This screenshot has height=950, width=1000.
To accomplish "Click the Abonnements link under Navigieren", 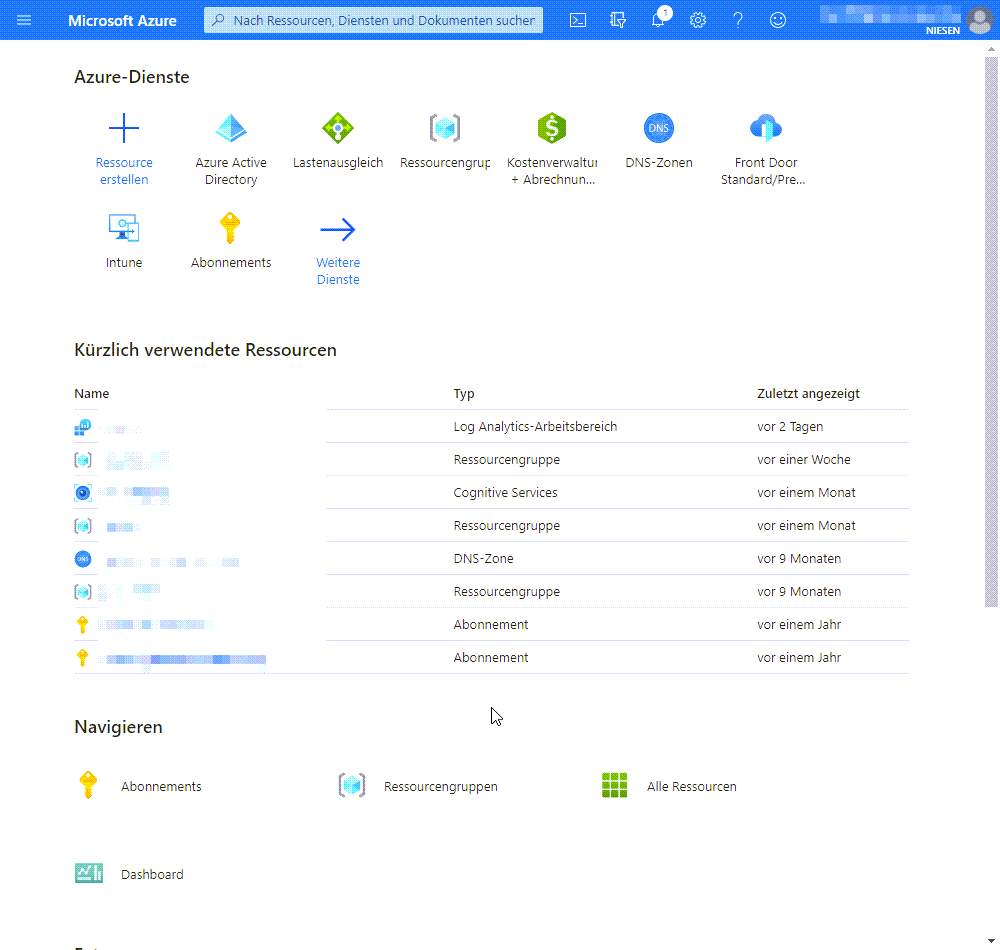I will pyautogui.click(x=161, y=787).
